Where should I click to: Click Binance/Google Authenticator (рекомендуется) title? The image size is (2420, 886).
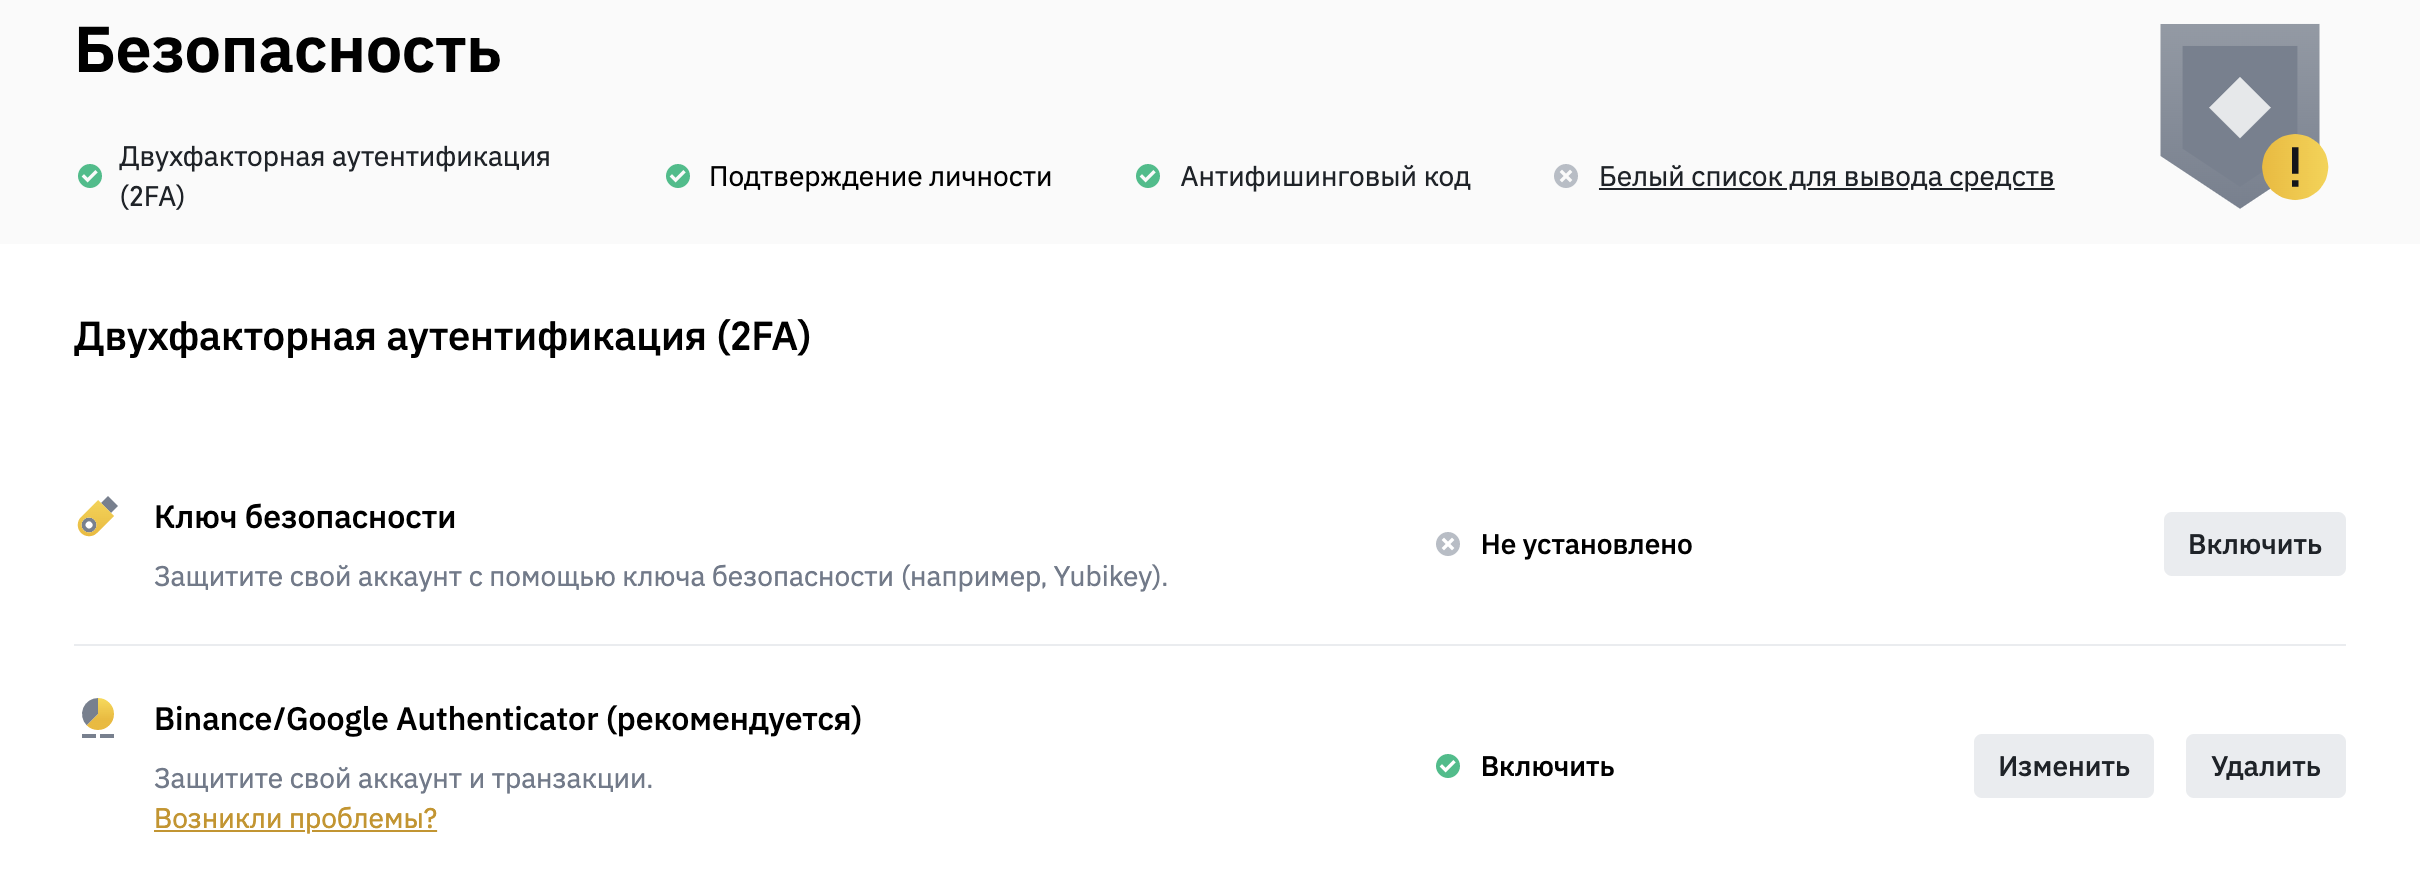(508, 719)
